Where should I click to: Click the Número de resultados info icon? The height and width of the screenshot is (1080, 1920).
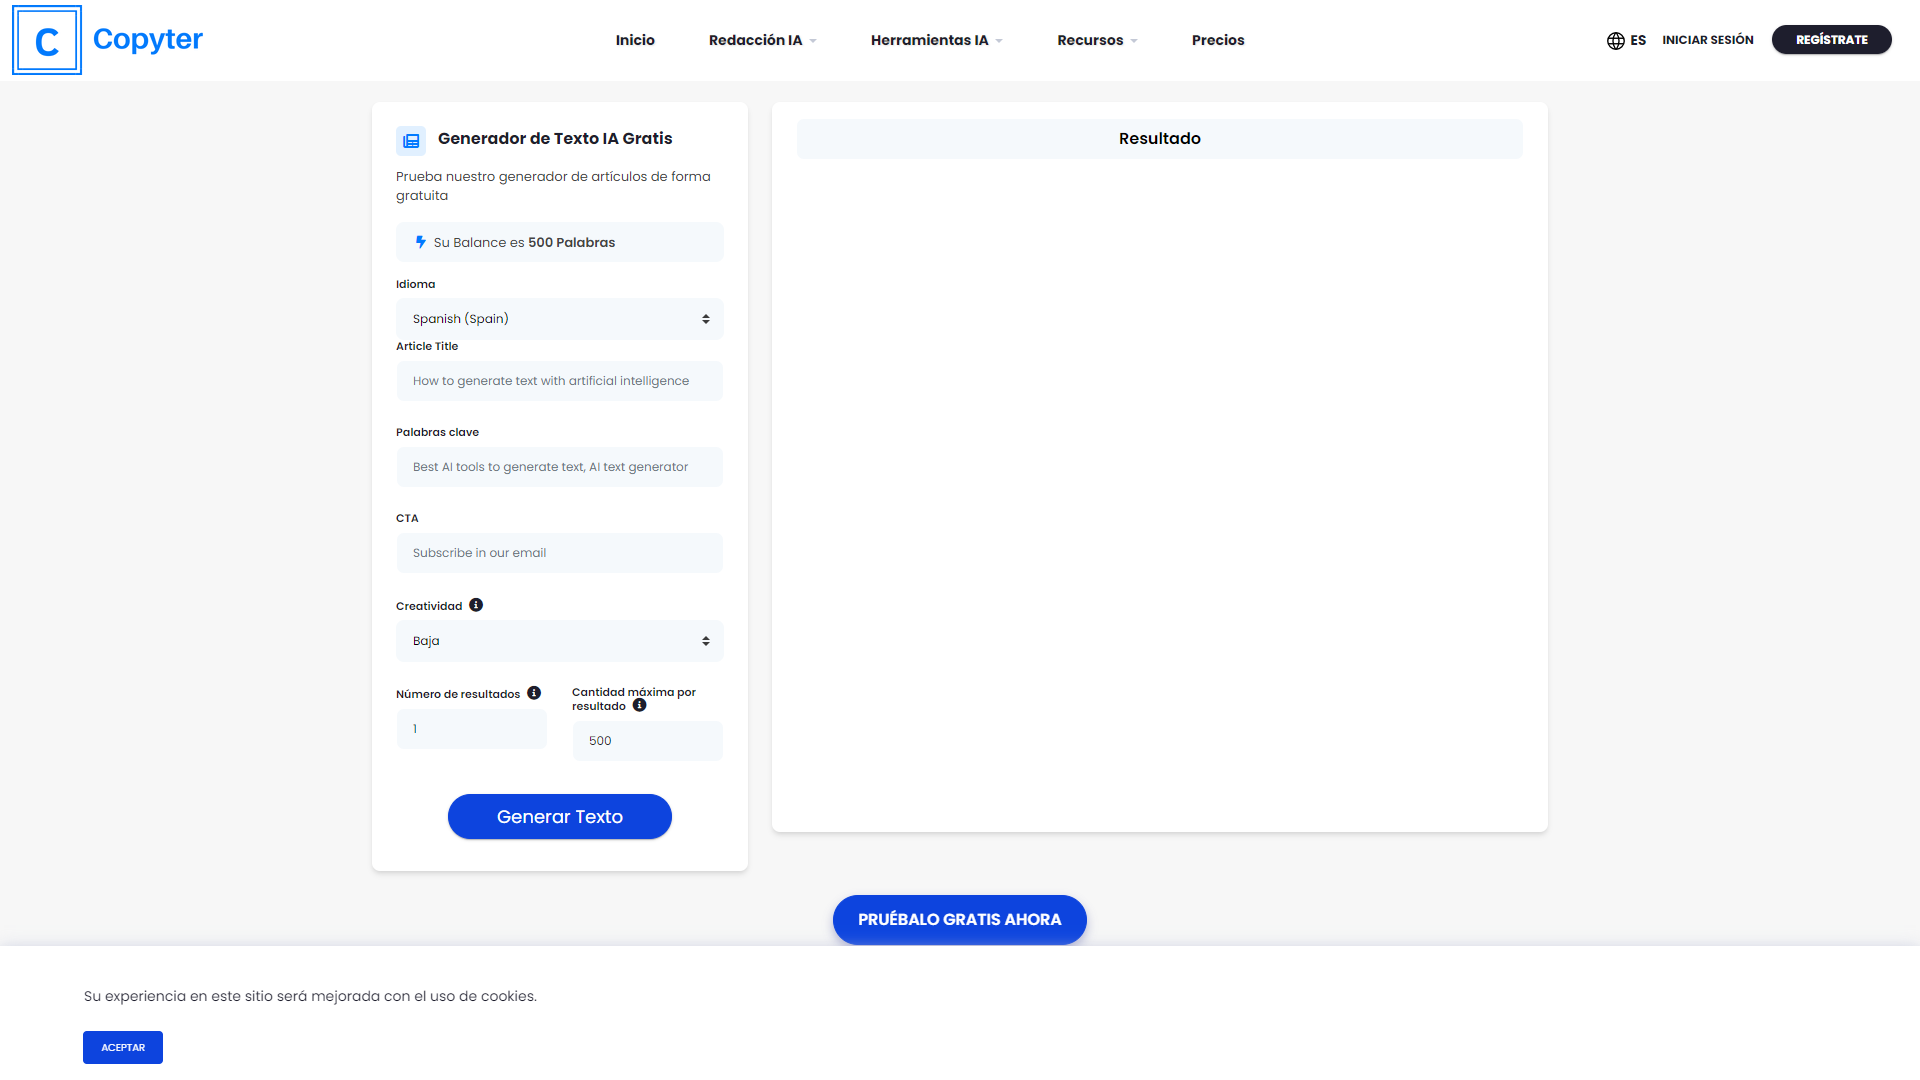coord(534,693)
